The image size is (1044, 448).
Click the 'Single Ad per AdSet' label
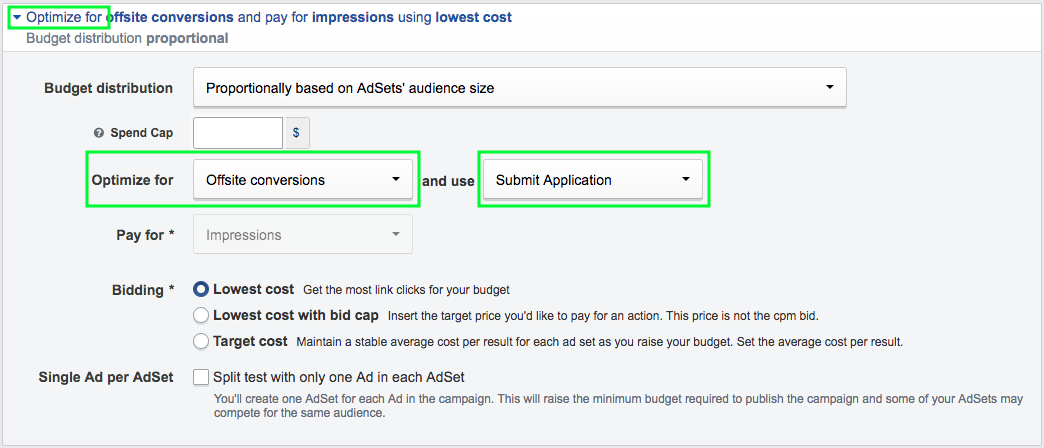[106, 377]
